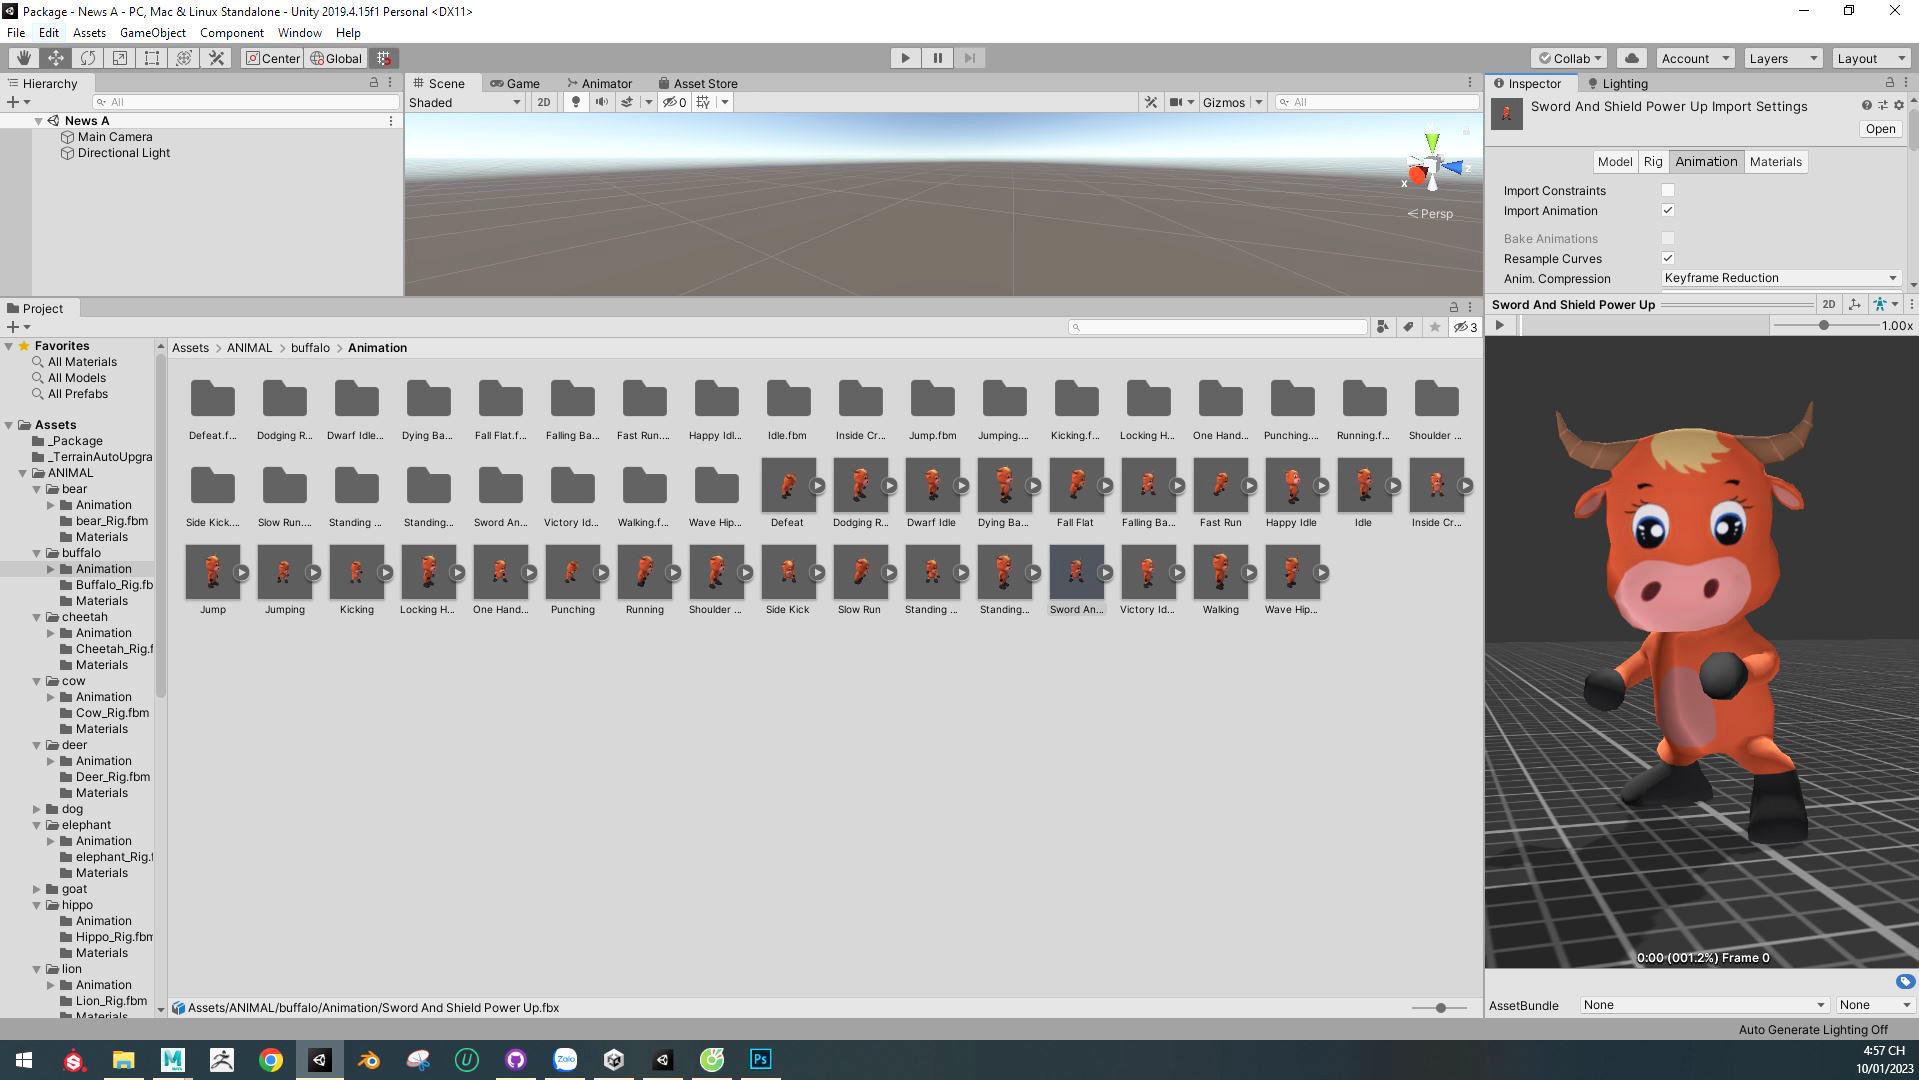
Task: Toggle 2D preview in animation preview
Action: tap(1828, 305)
